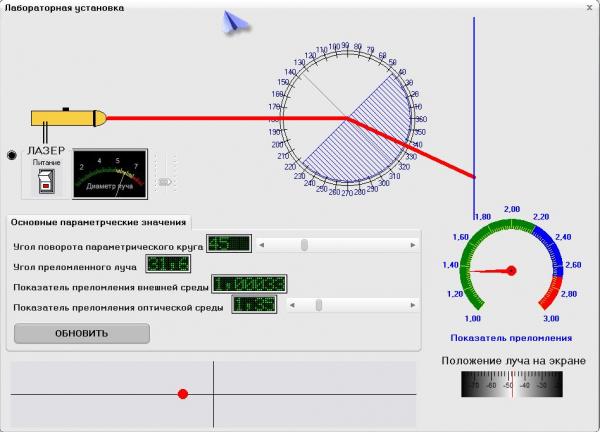Click the beam diameter gauge (Диаметр луча)
This screenshot has height=432, width=600.
(x=110, y=174)
